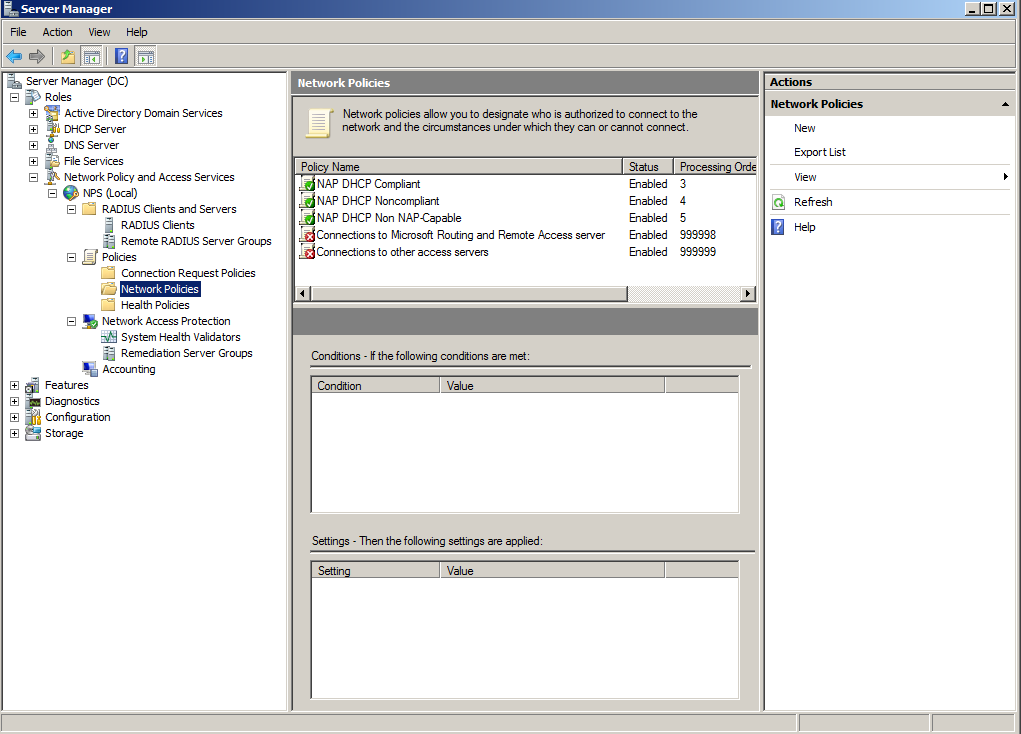Open the Action menu

coord(57,32)
